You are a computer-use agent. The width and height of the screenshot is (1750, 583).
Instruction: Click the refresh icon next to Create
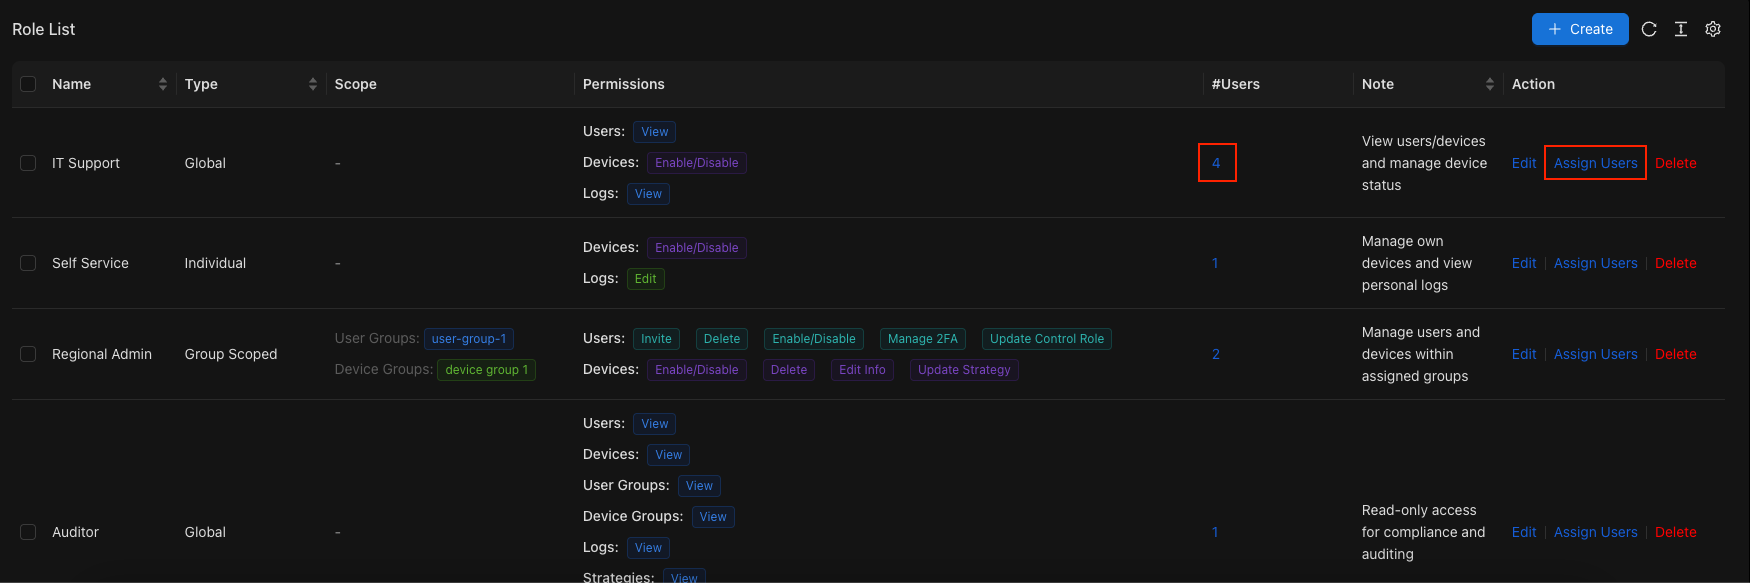click(x=1649, y=29)
